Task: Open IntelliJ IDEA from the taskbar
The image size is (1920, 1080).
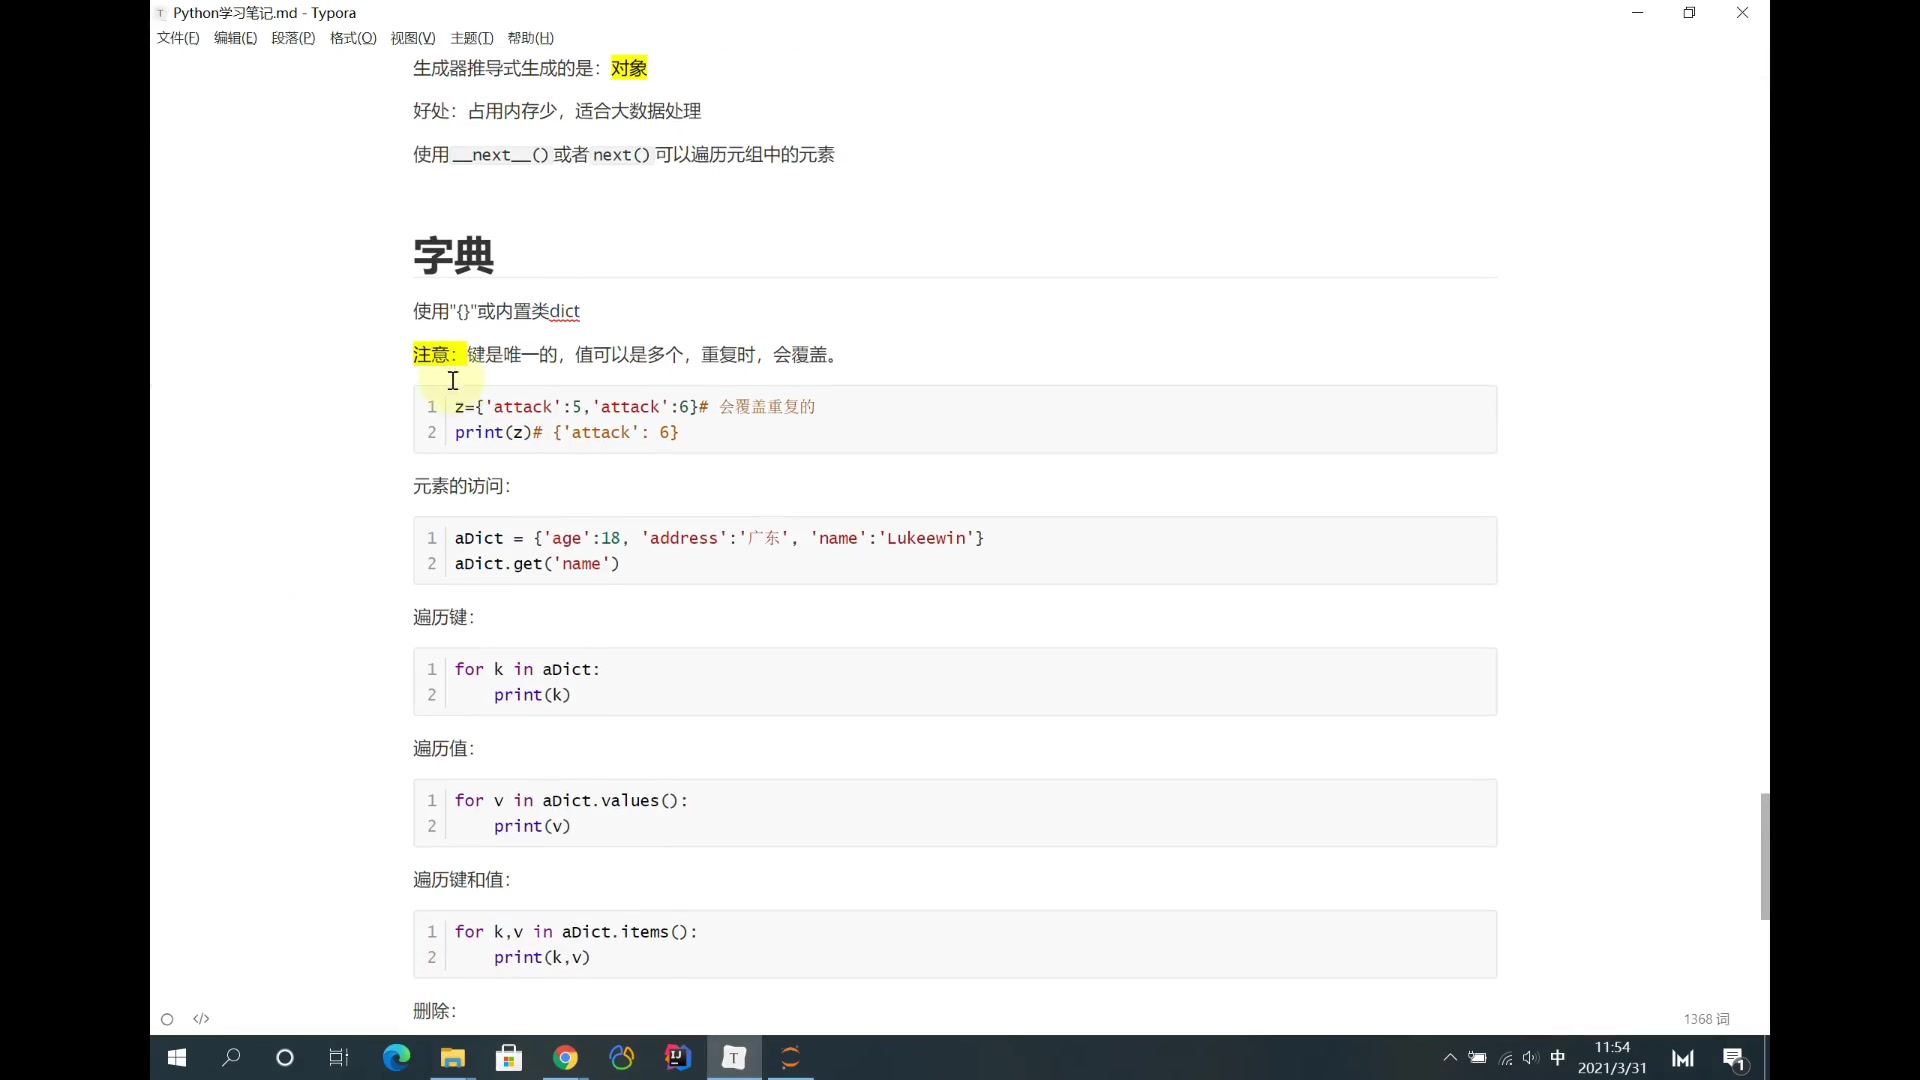Action: click(x=678, y=1058)
